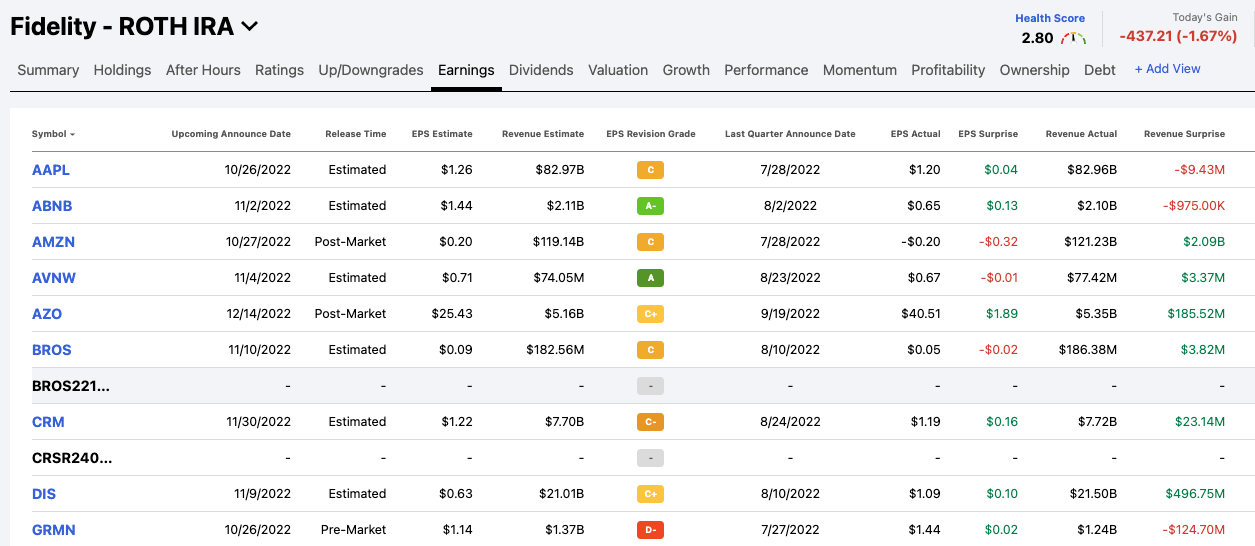Open the After Hours tab
Screen dimensions: 1255x546
tap(203, 70)
